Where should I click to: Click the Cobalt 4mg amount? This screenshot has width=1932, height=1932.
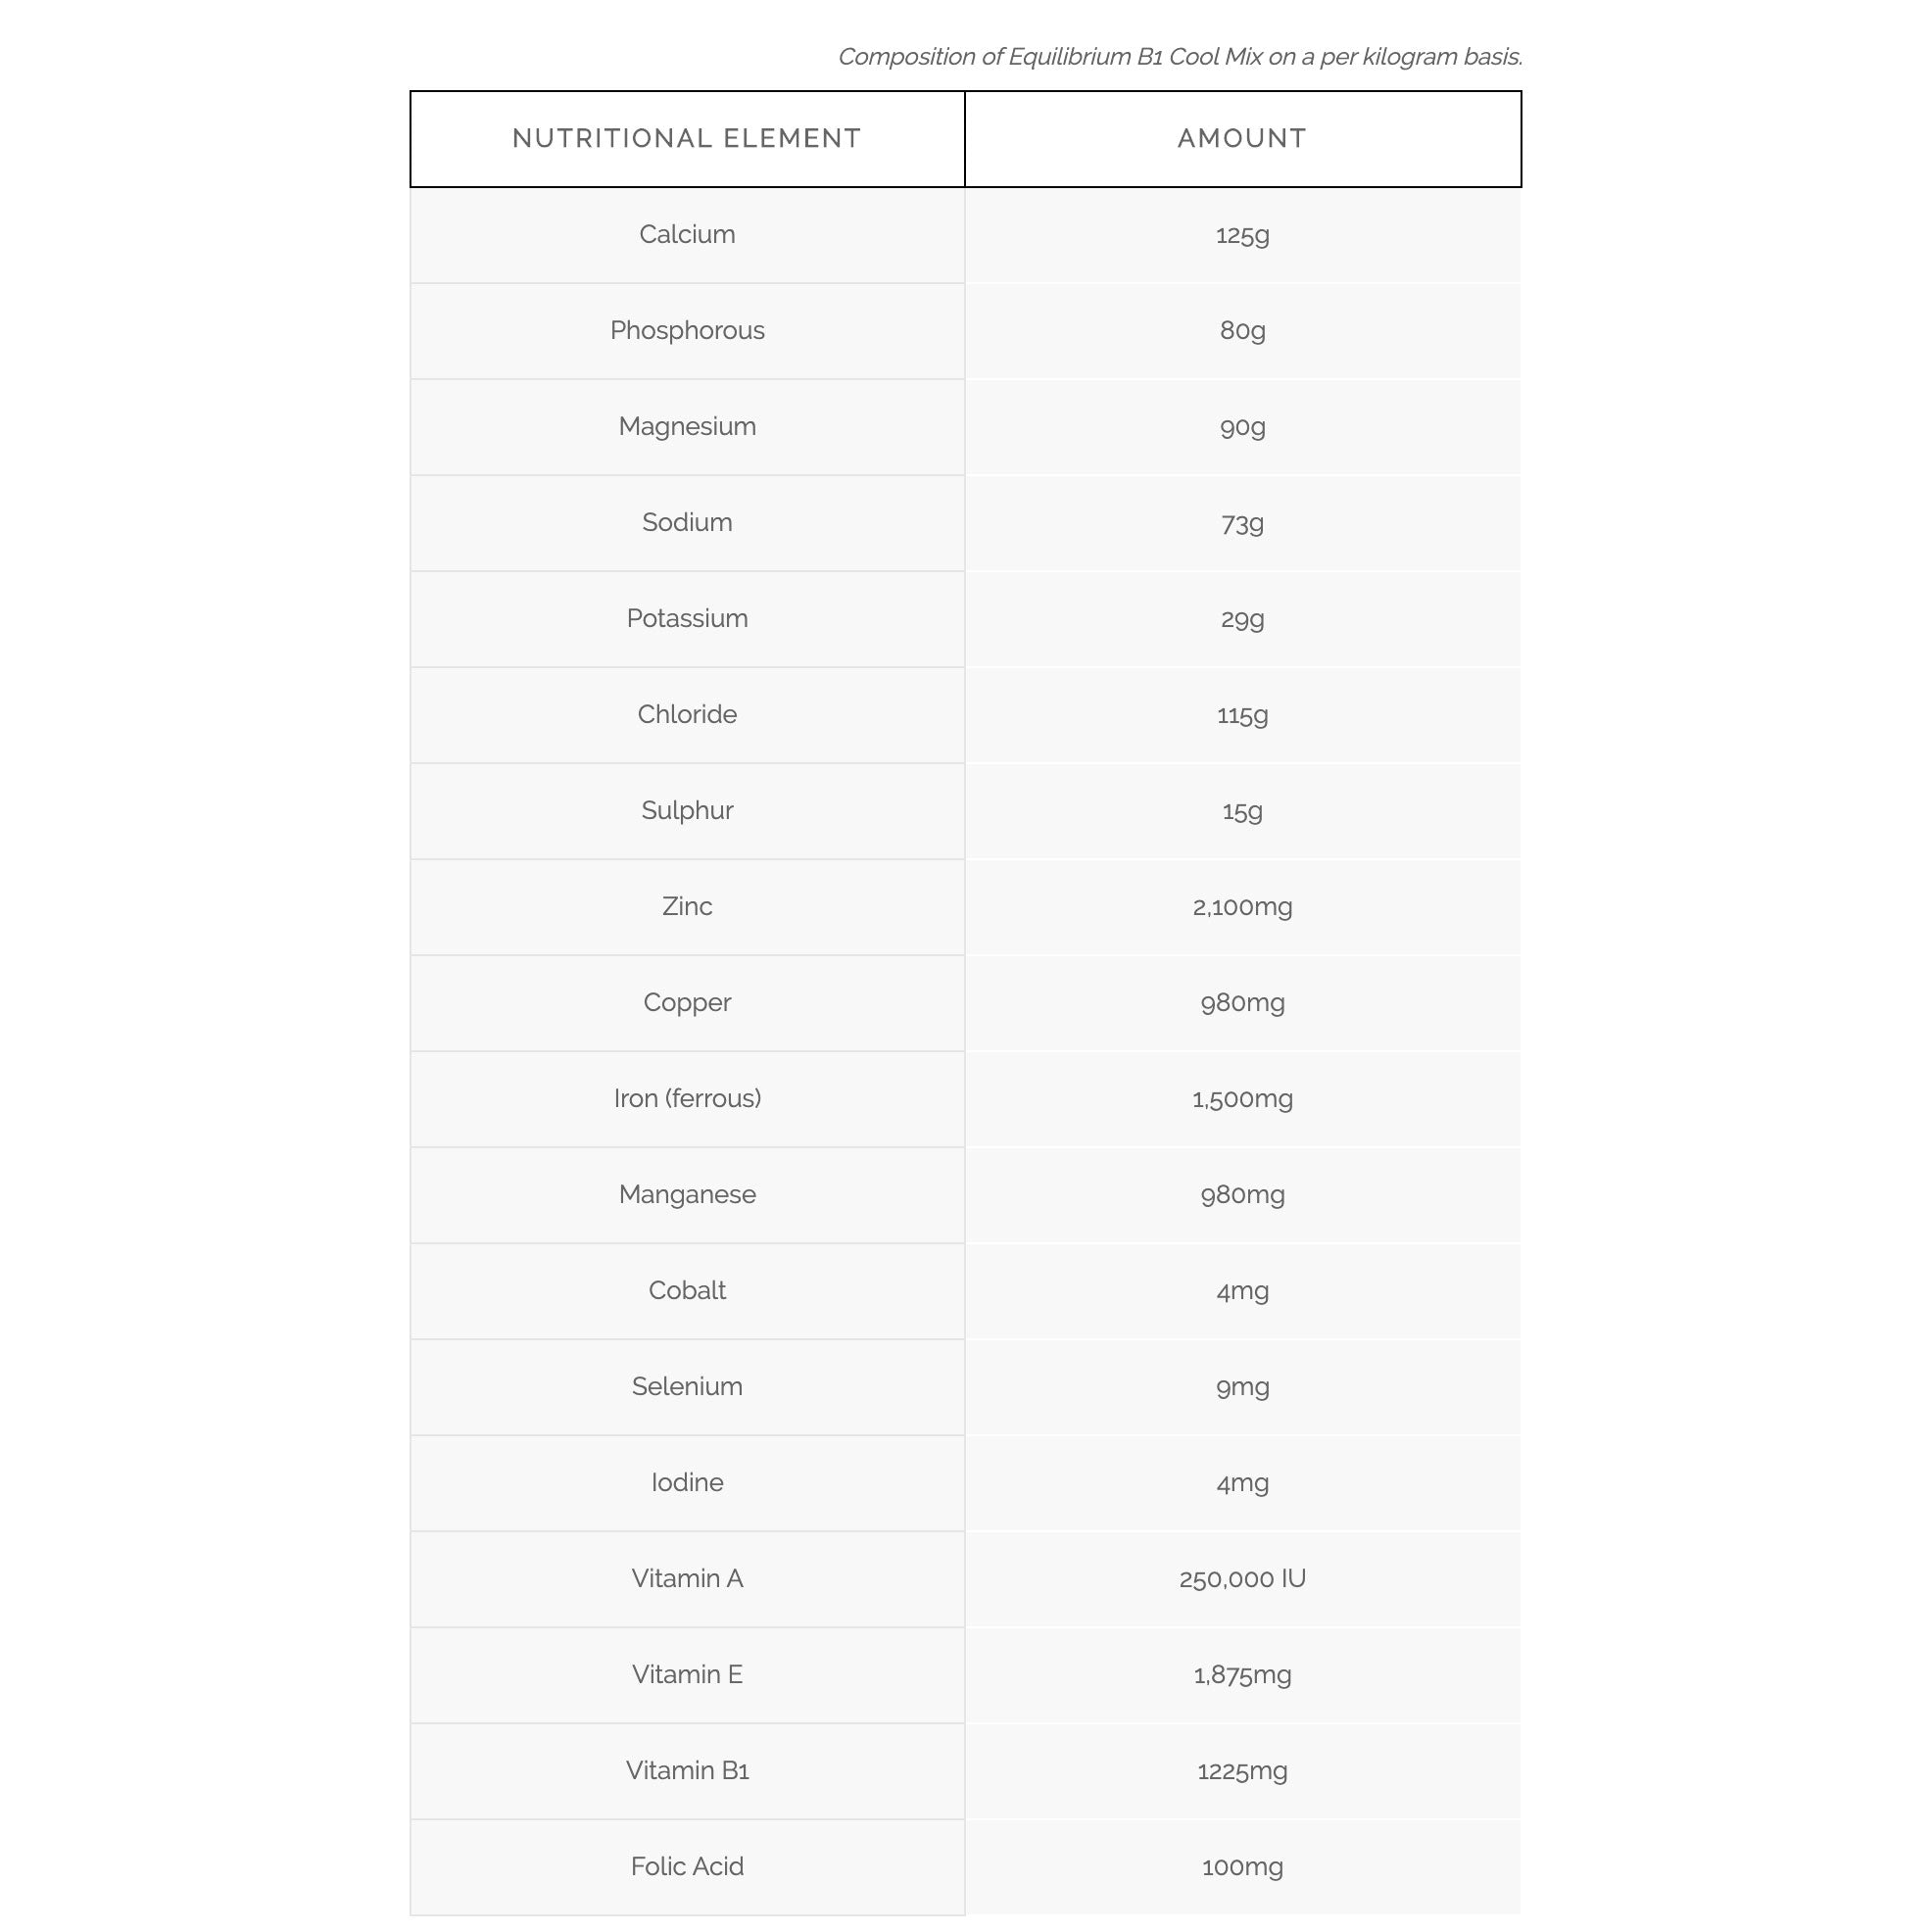tap(1242, 1291)
